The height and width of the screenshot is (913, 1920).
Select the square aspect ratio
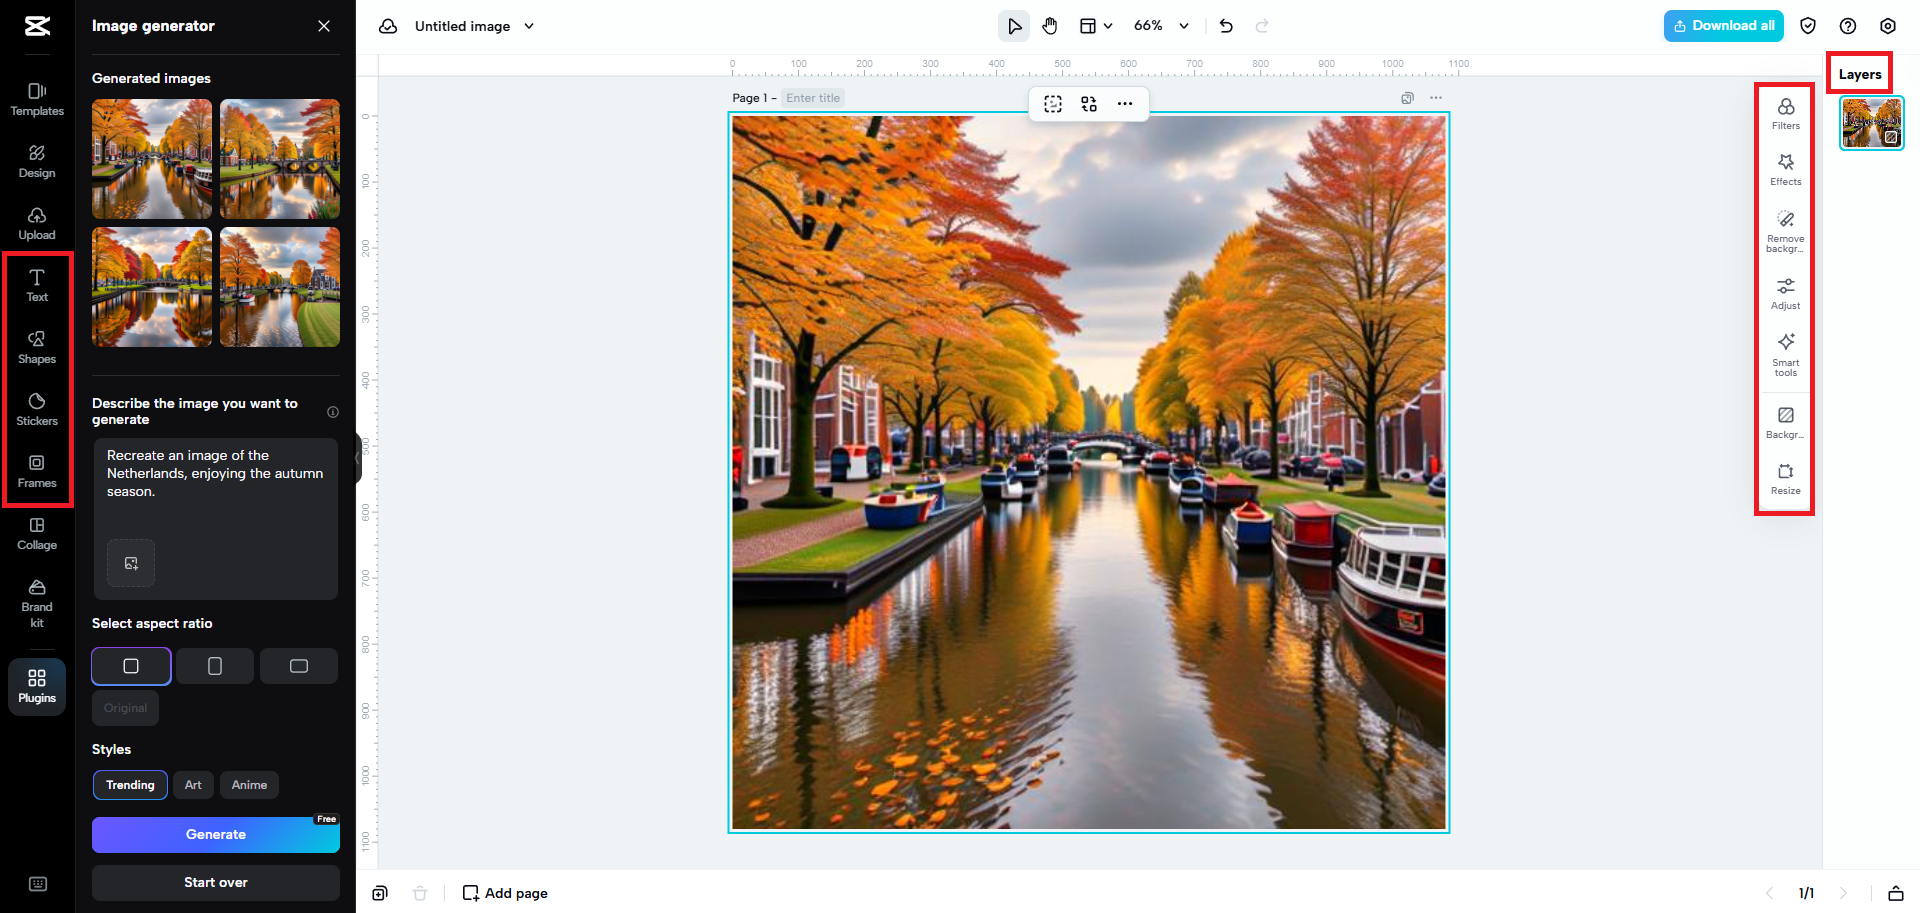click(x=131, y=666)
